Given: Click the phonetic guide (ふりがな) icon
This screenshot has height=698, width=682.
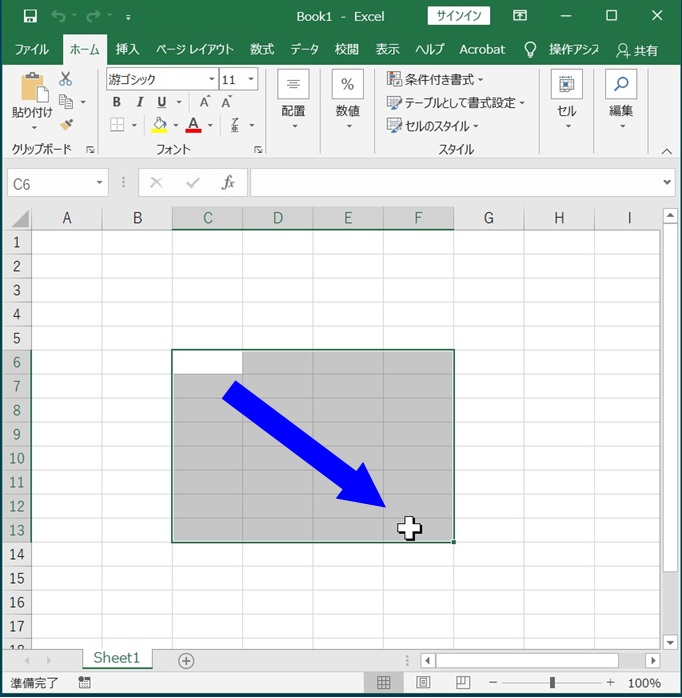Looking at the screenshot, I should [235, 125].
